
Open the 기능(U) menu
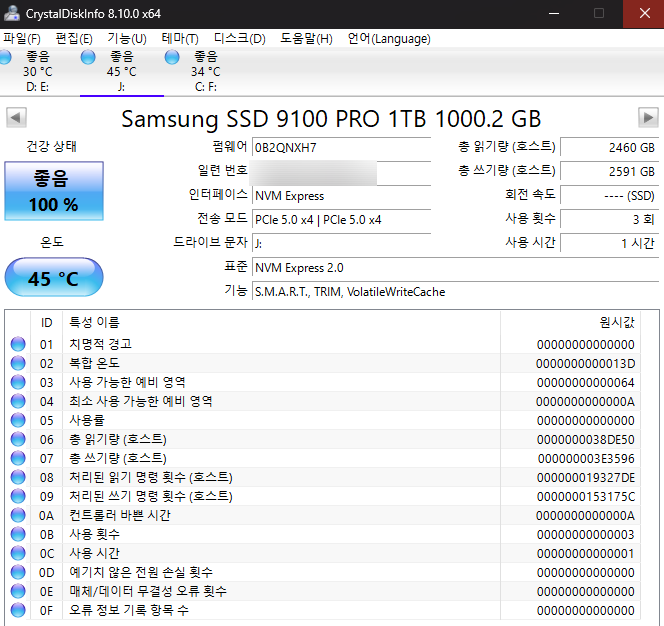[127, 39]
